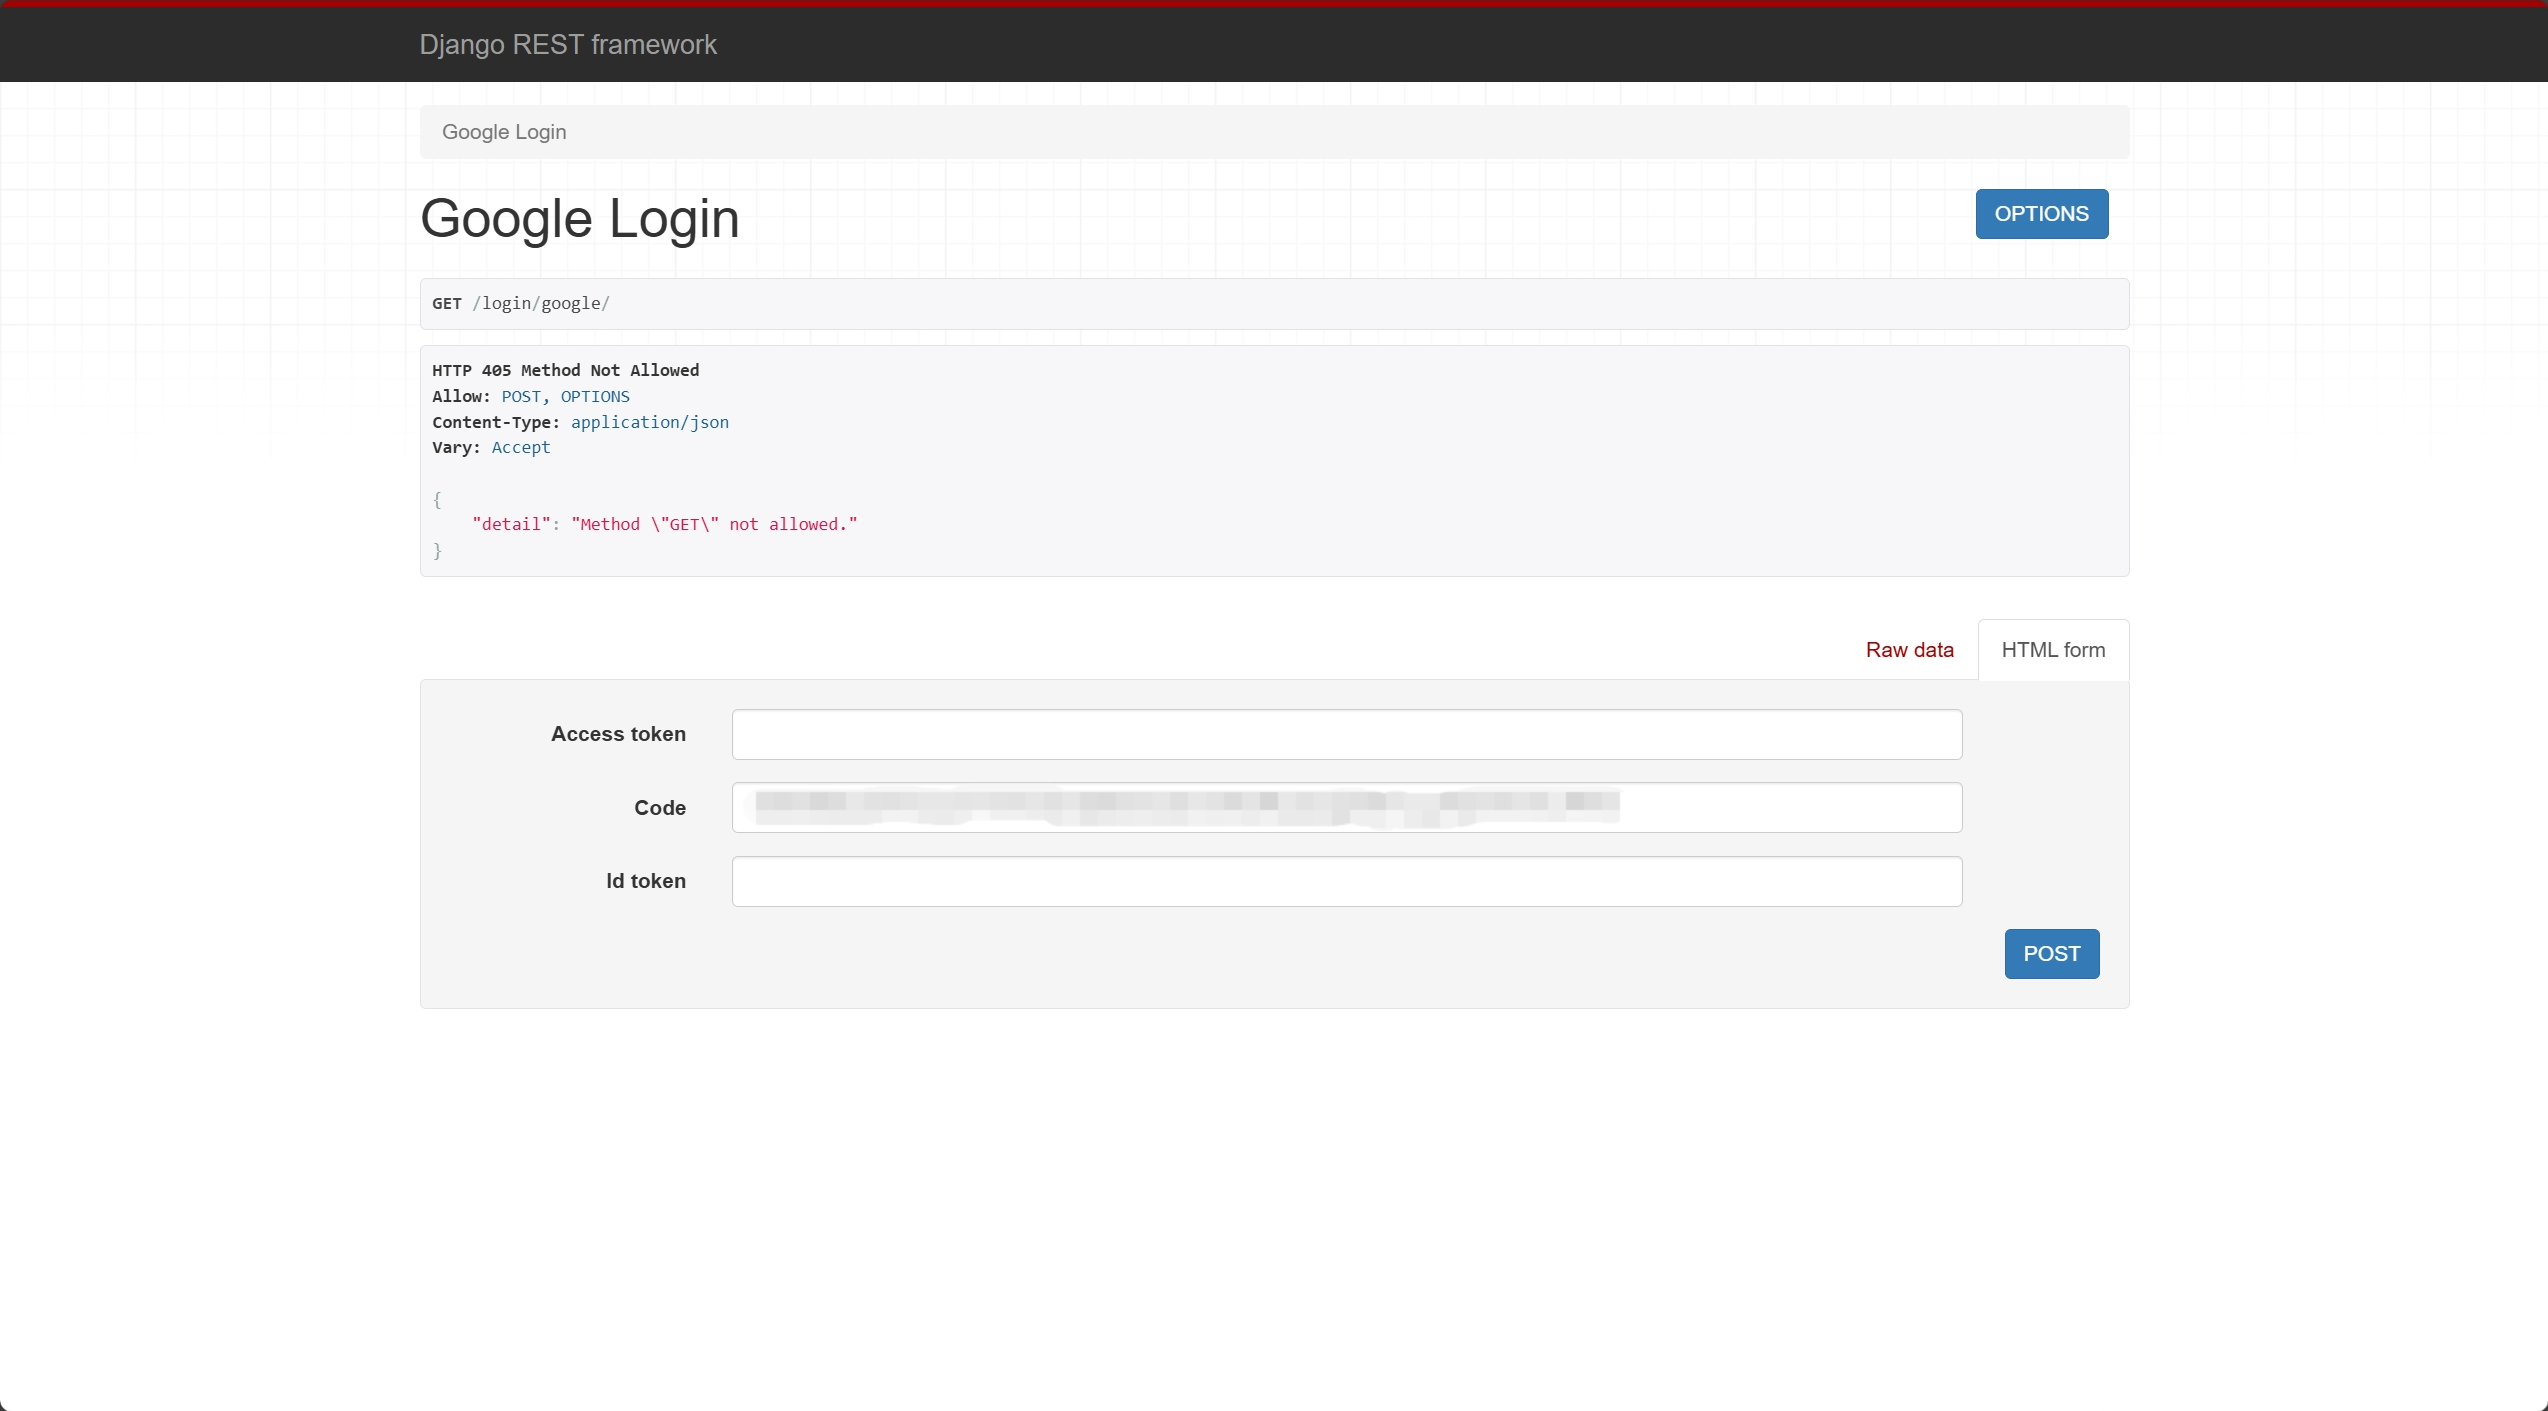The width and height of the screenshot is (2548, 1411).
Task: Click the Access token field label
Action: click(618, 734)
